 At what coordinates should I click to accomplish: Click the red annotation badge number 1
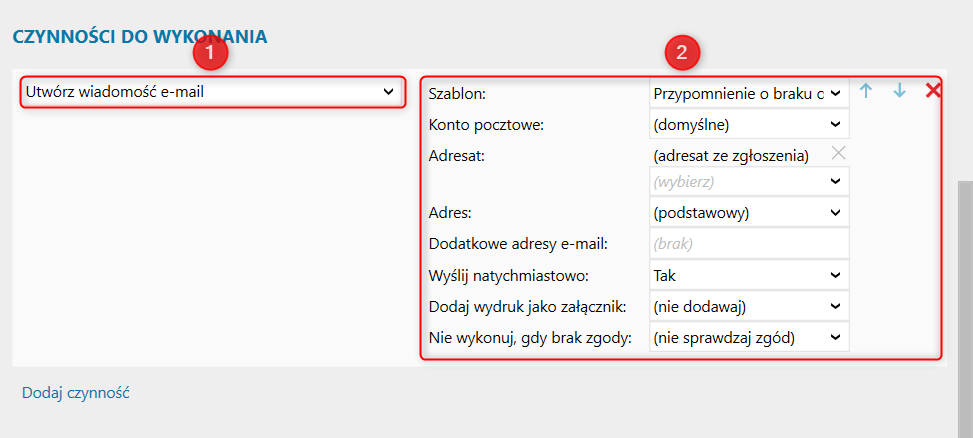pos(210,53)
